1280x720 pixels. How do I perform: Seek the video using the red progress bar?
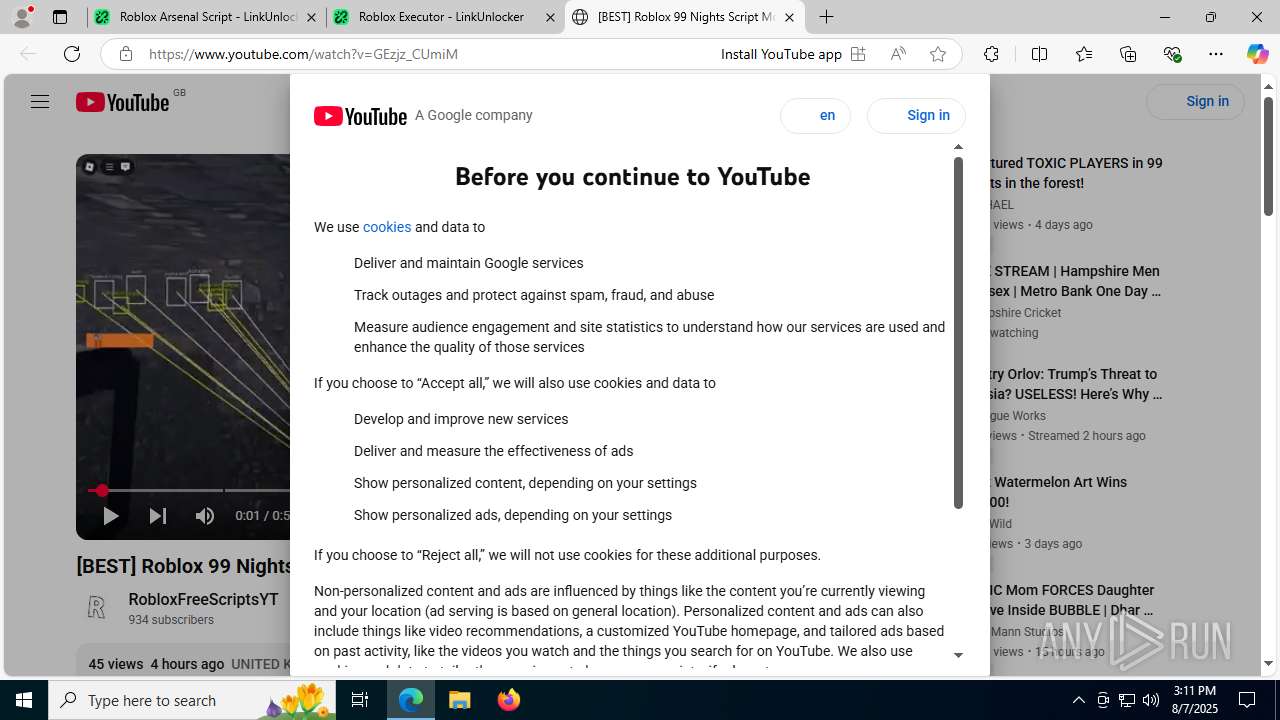point(188,490)
